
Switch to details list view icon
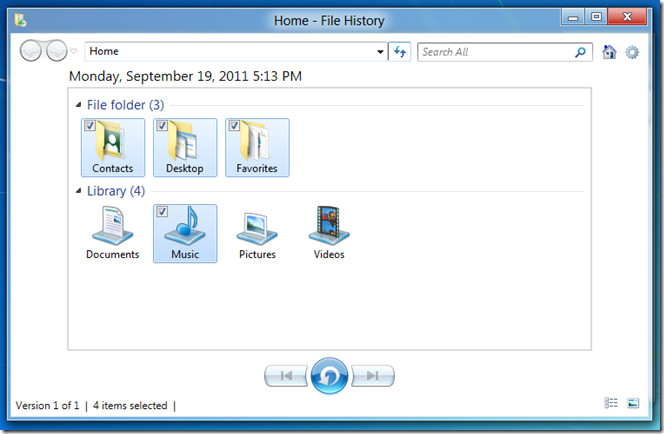click(611, 403)
